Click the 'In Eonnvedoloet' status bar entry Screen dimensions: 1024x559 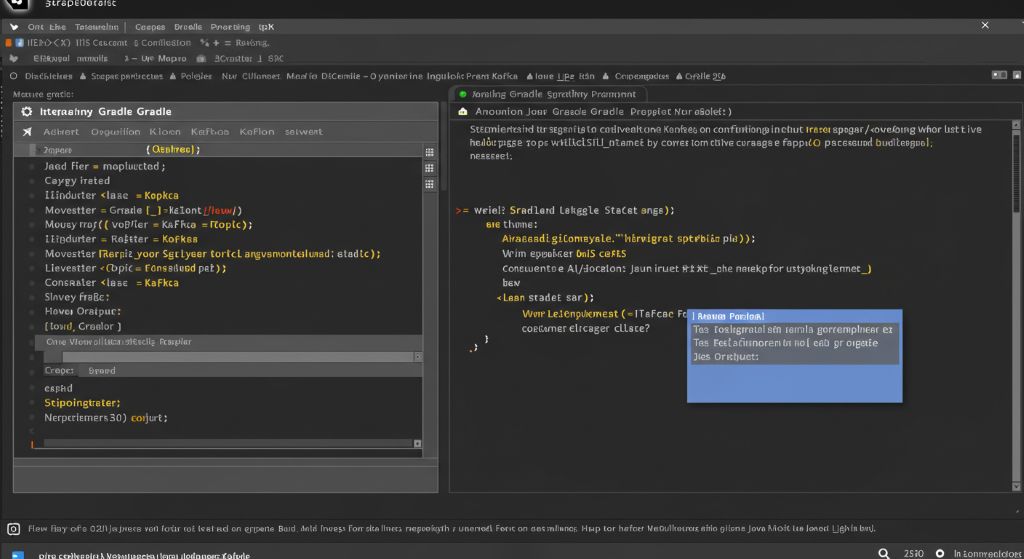(987, 554)
